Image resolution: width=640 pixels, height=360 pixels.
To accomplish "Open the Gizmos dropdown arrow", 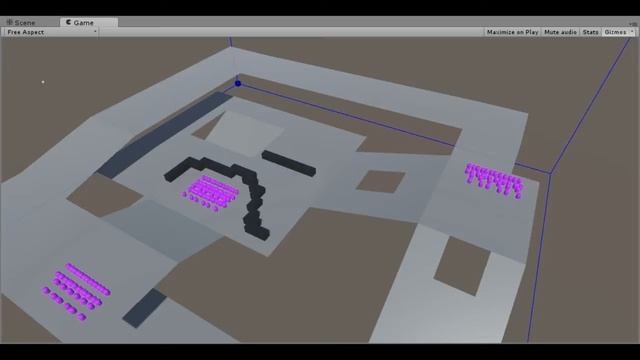I will coord(632,32).
